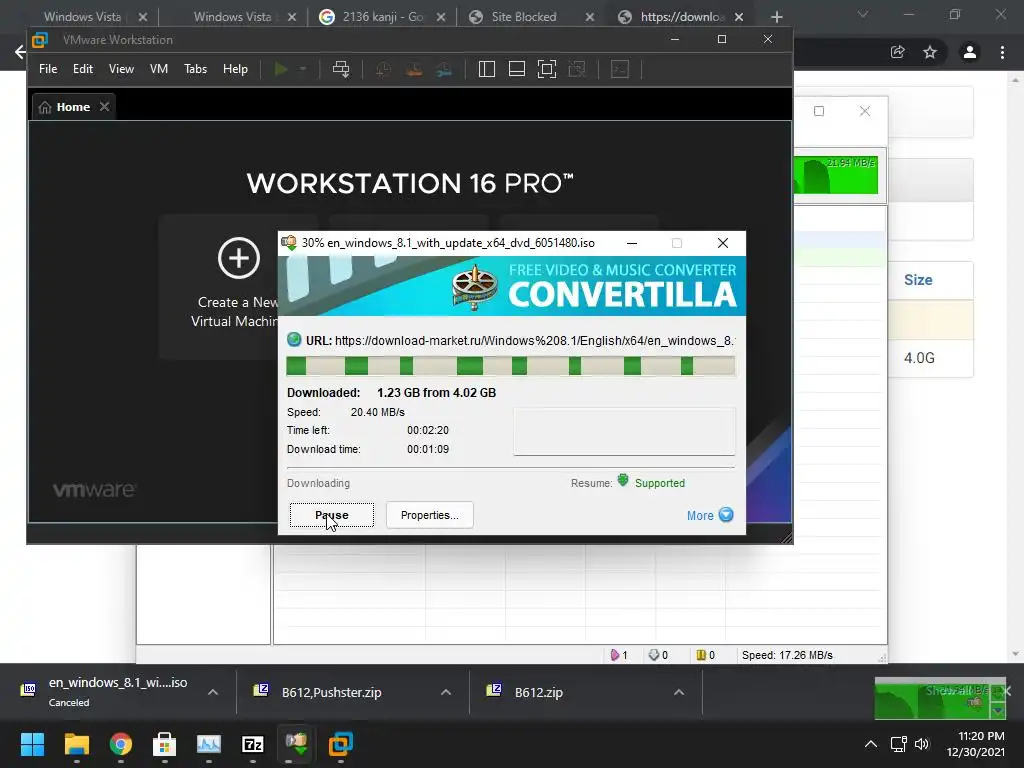Open the File menu in VMware
This screenshot has height=768, width=1024.
(48, 69)
